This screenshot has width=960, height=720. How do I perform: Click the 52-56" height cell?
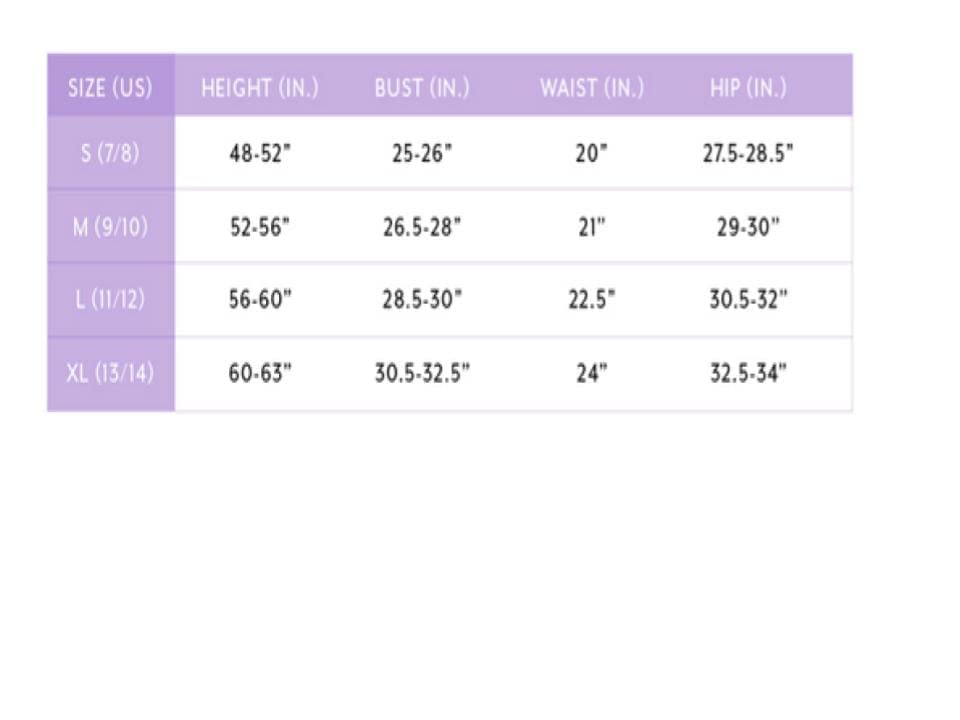[259, 227]
